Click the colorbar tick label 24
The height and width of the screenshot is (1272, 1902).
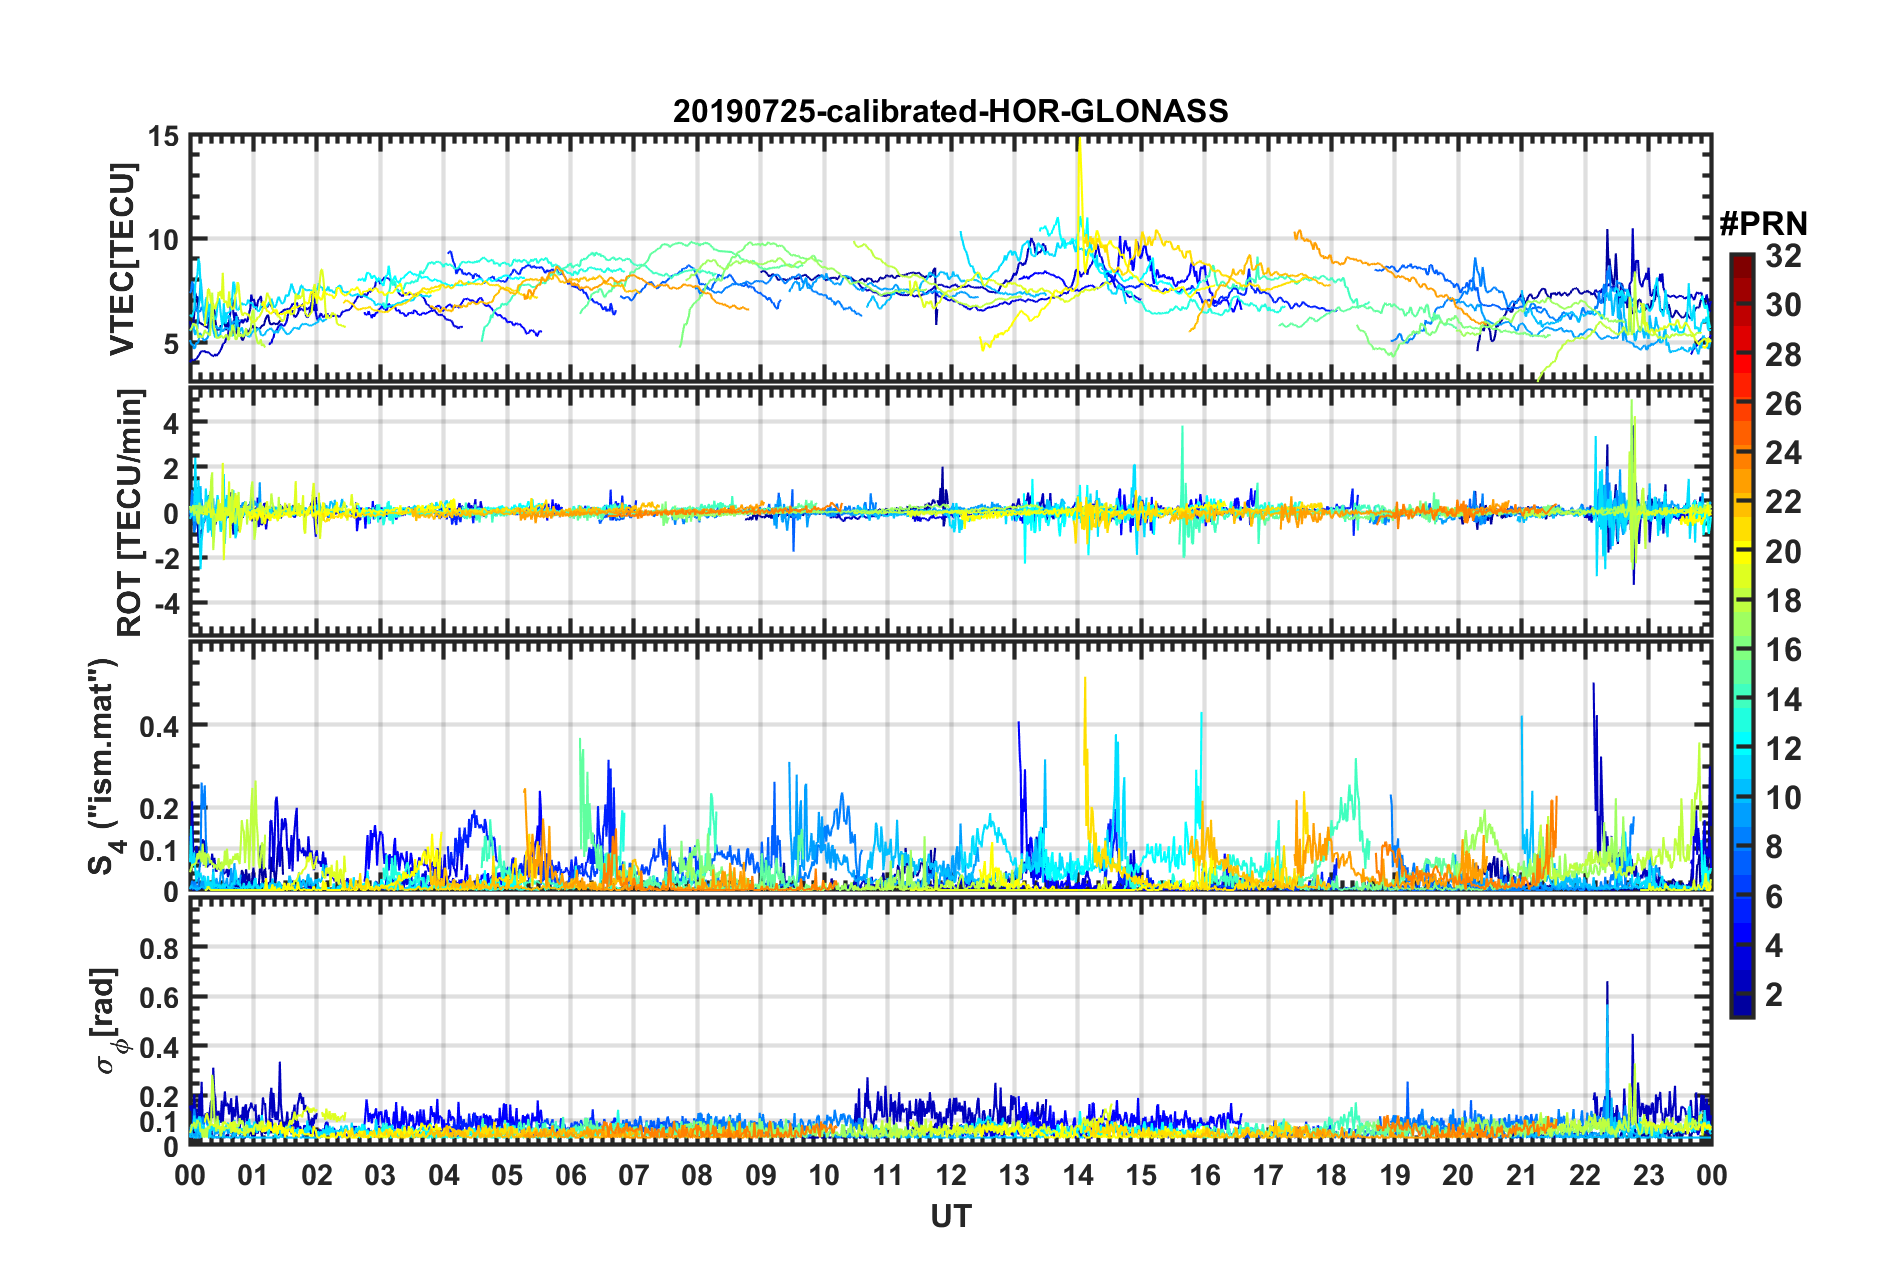point(1783,453)
